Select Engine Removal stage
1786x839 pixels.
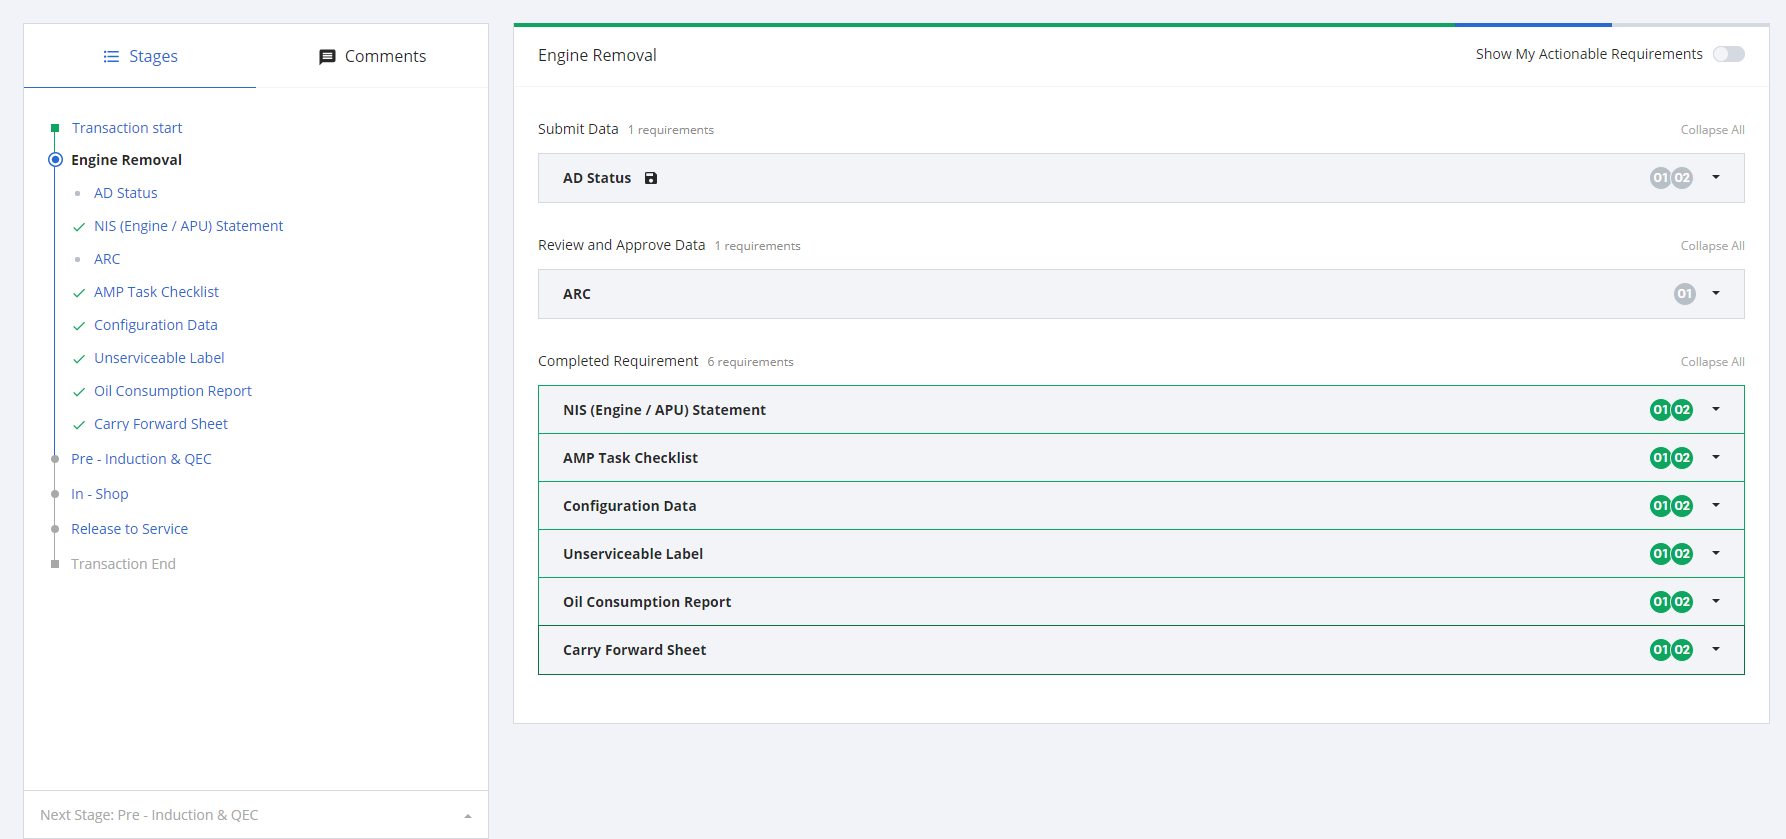[127, 160]
